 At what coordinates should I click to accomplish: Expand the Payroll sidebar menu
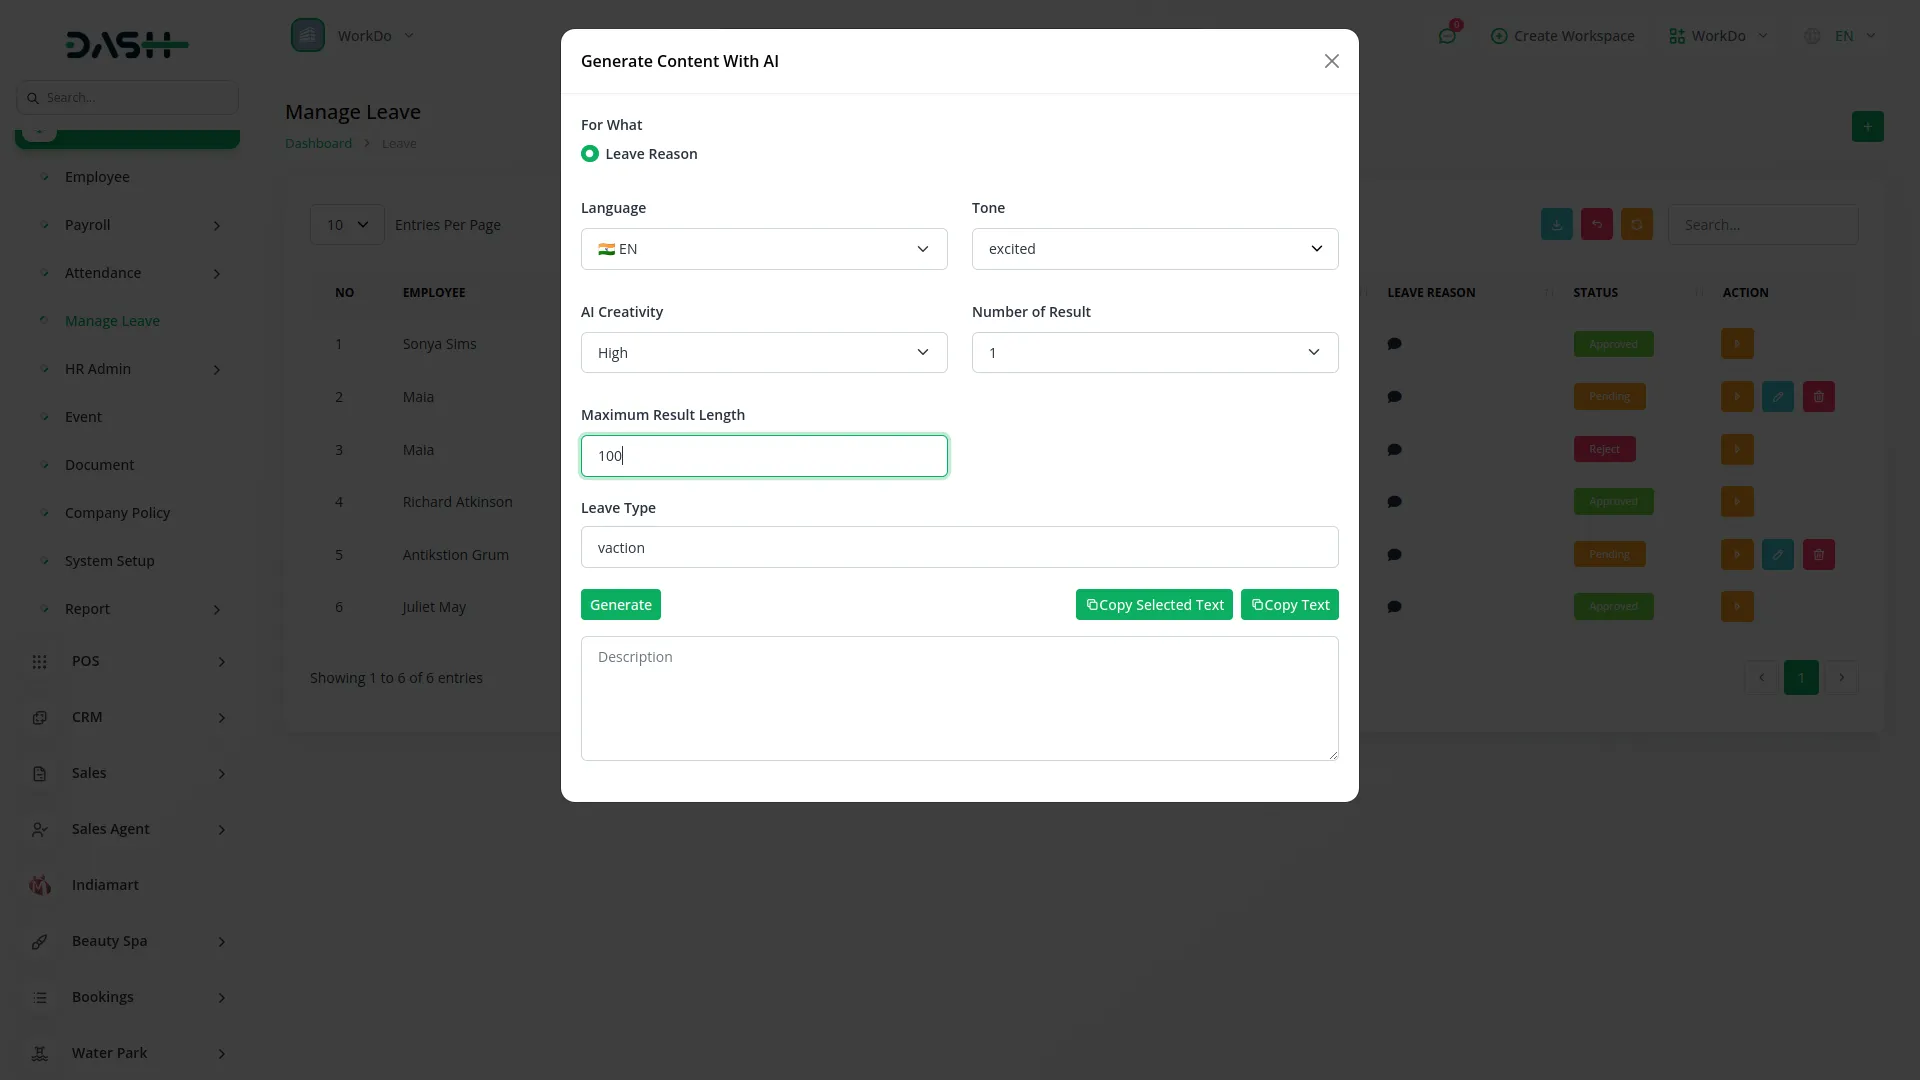(x=88, y=224)
